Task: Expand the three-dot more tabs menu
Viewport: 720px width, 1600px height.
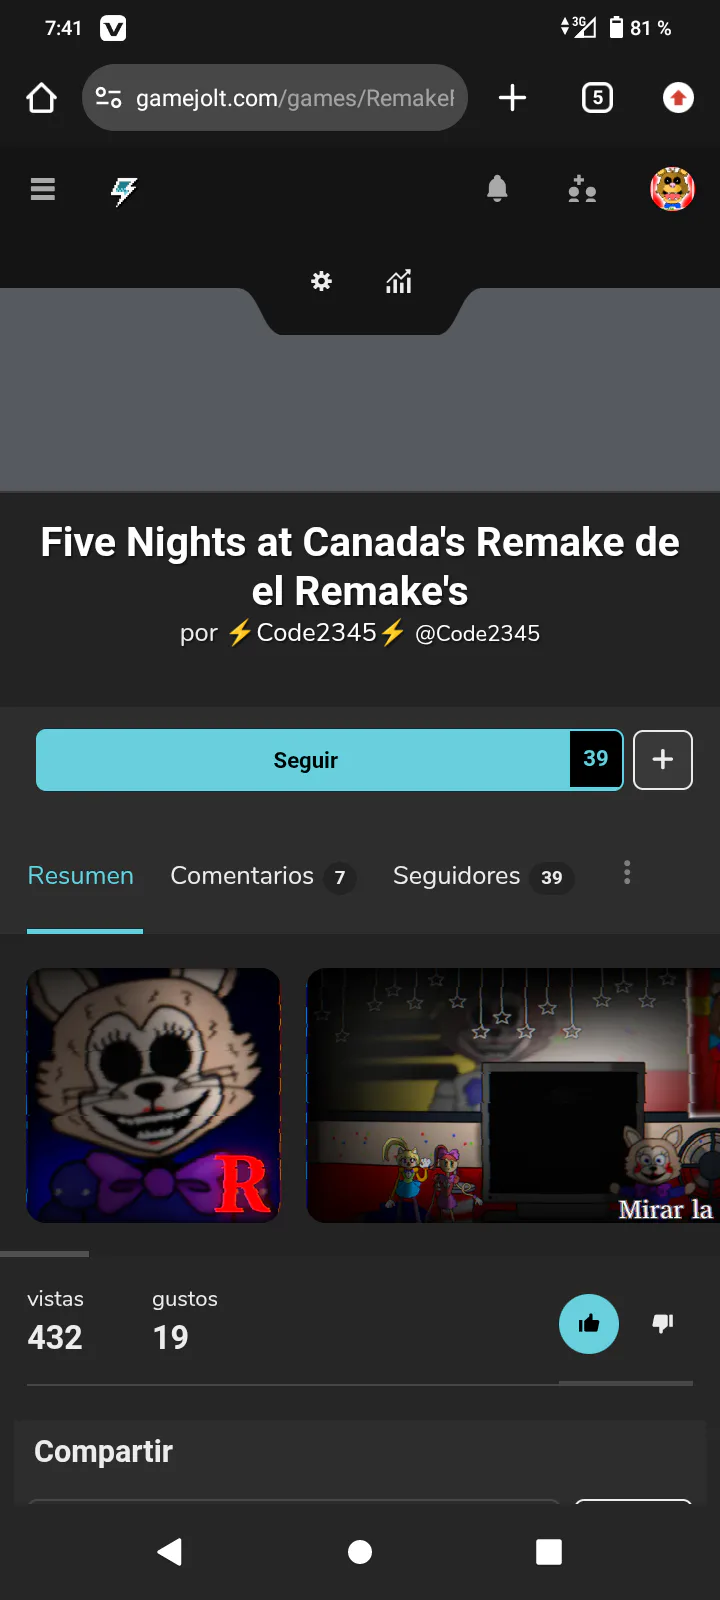Action: click(x=627, y=873)
